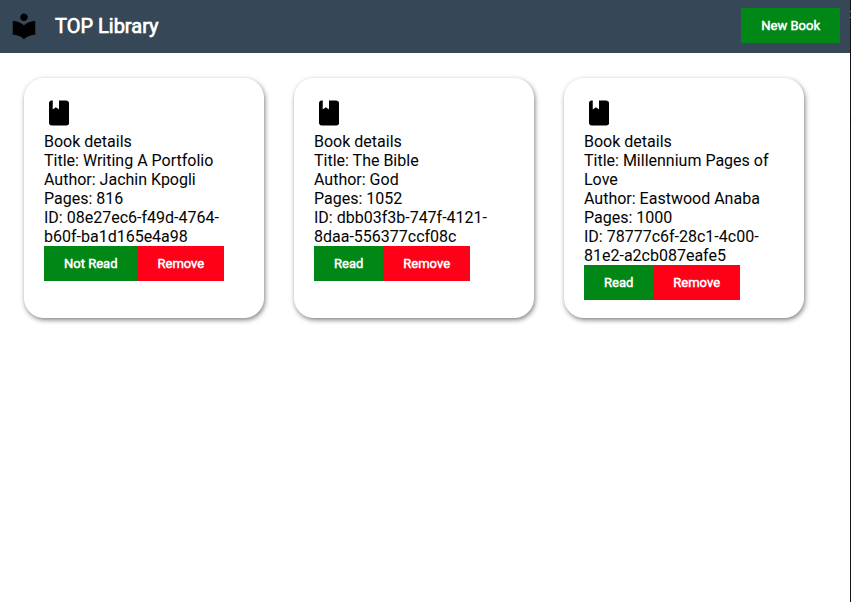This screenshot has height=602, width=851.
Task: Click the 'Author: Eastwood Anaba' line
Action: click(x=672, y=199)
